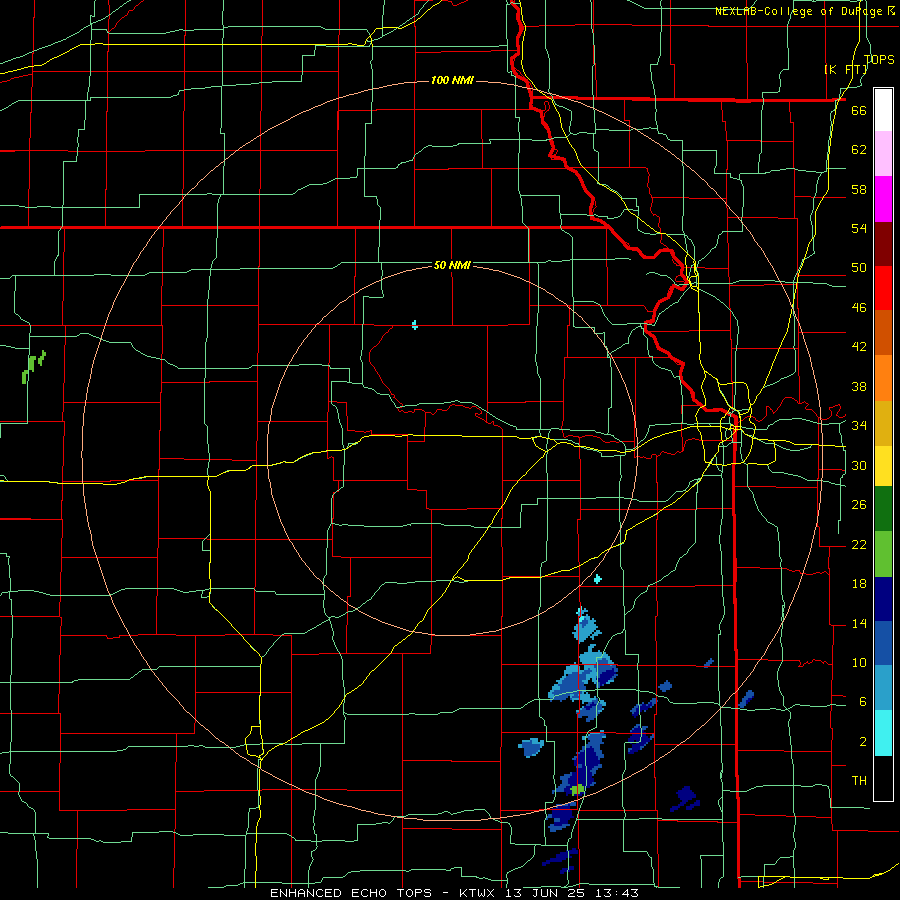The image size is (900, 900).
Task: Click the "42" legend value
Action: pos(859,347)
